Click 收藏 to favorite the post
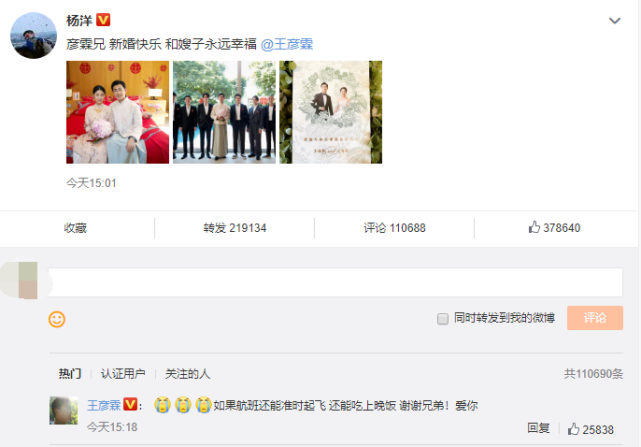 coord(76,228)
